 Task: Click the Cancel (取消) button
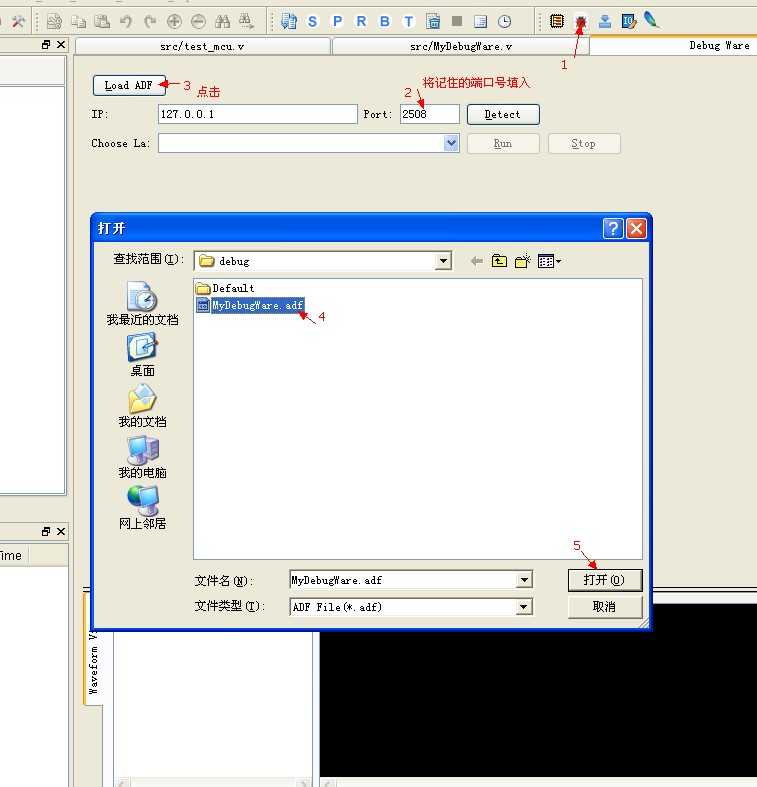click(x=605, y=607)
